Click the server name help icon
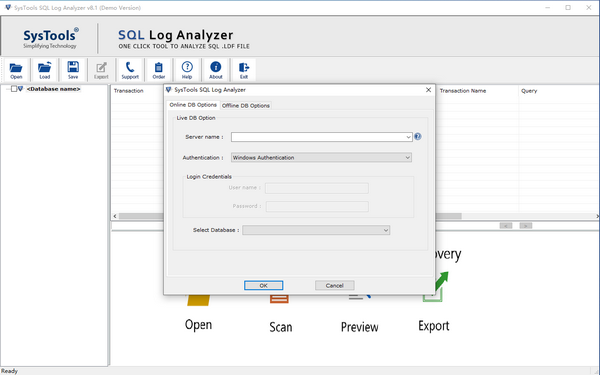 418,137
